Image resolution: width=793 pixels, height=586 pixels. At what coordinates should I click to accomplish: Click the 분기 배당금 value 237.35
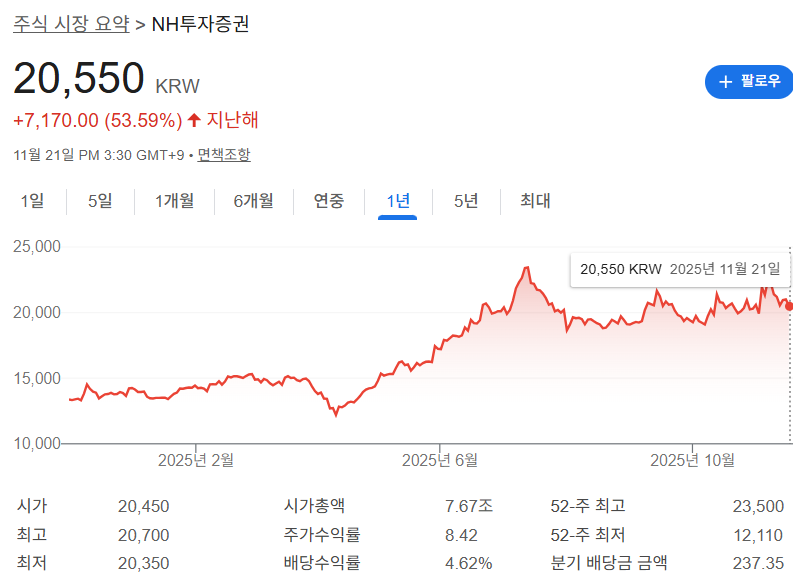pyautogui.click(x=758, y=563)
